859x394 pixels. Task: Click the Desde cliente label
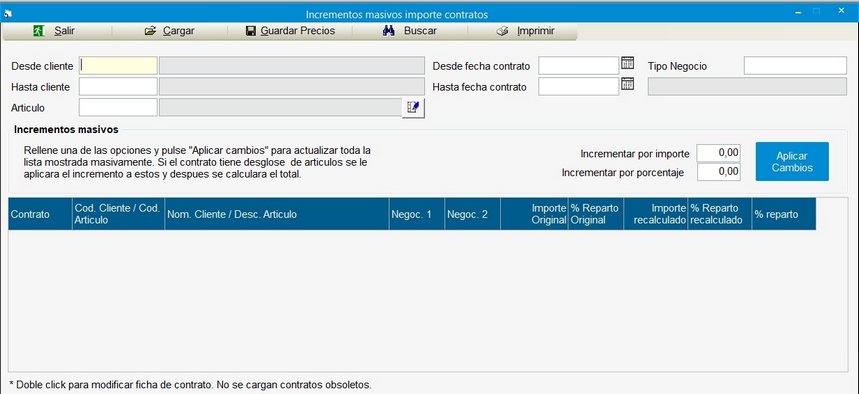[42, 66]
